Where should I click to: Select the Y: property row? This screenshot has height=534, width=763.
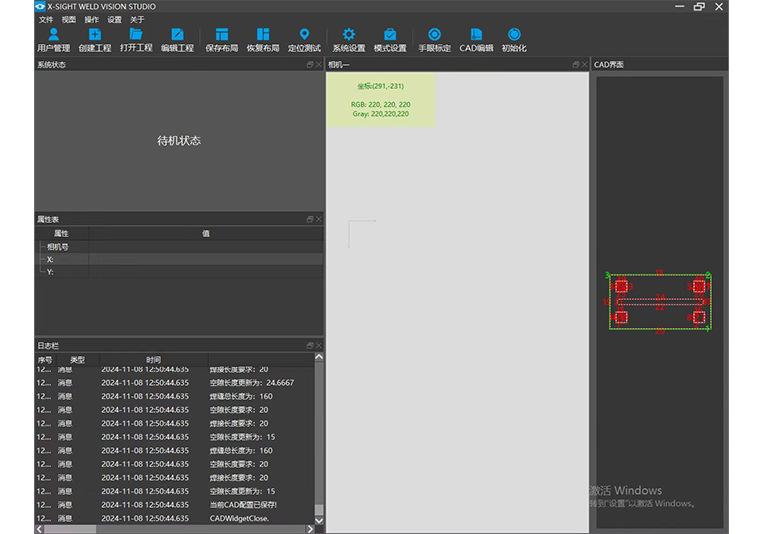pyautogui.click(x=179, y=272)
